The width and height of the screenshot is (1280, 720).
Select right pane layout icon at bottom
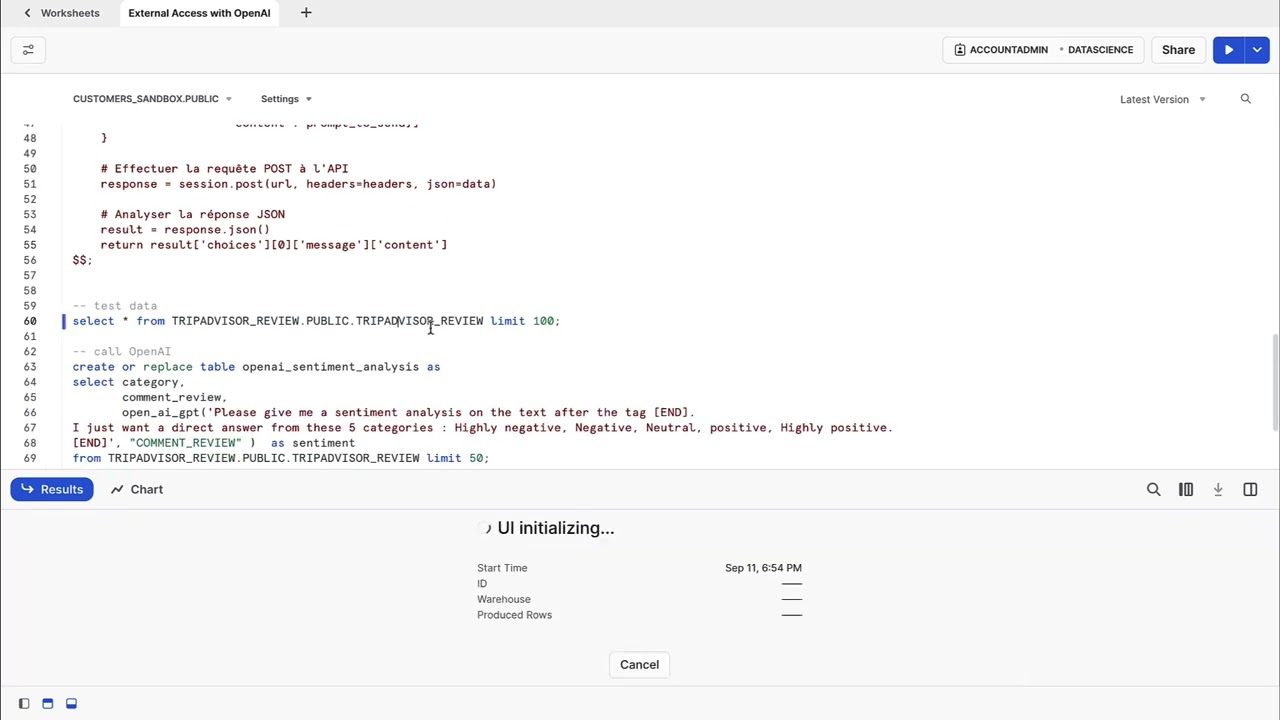coord(71,703)
